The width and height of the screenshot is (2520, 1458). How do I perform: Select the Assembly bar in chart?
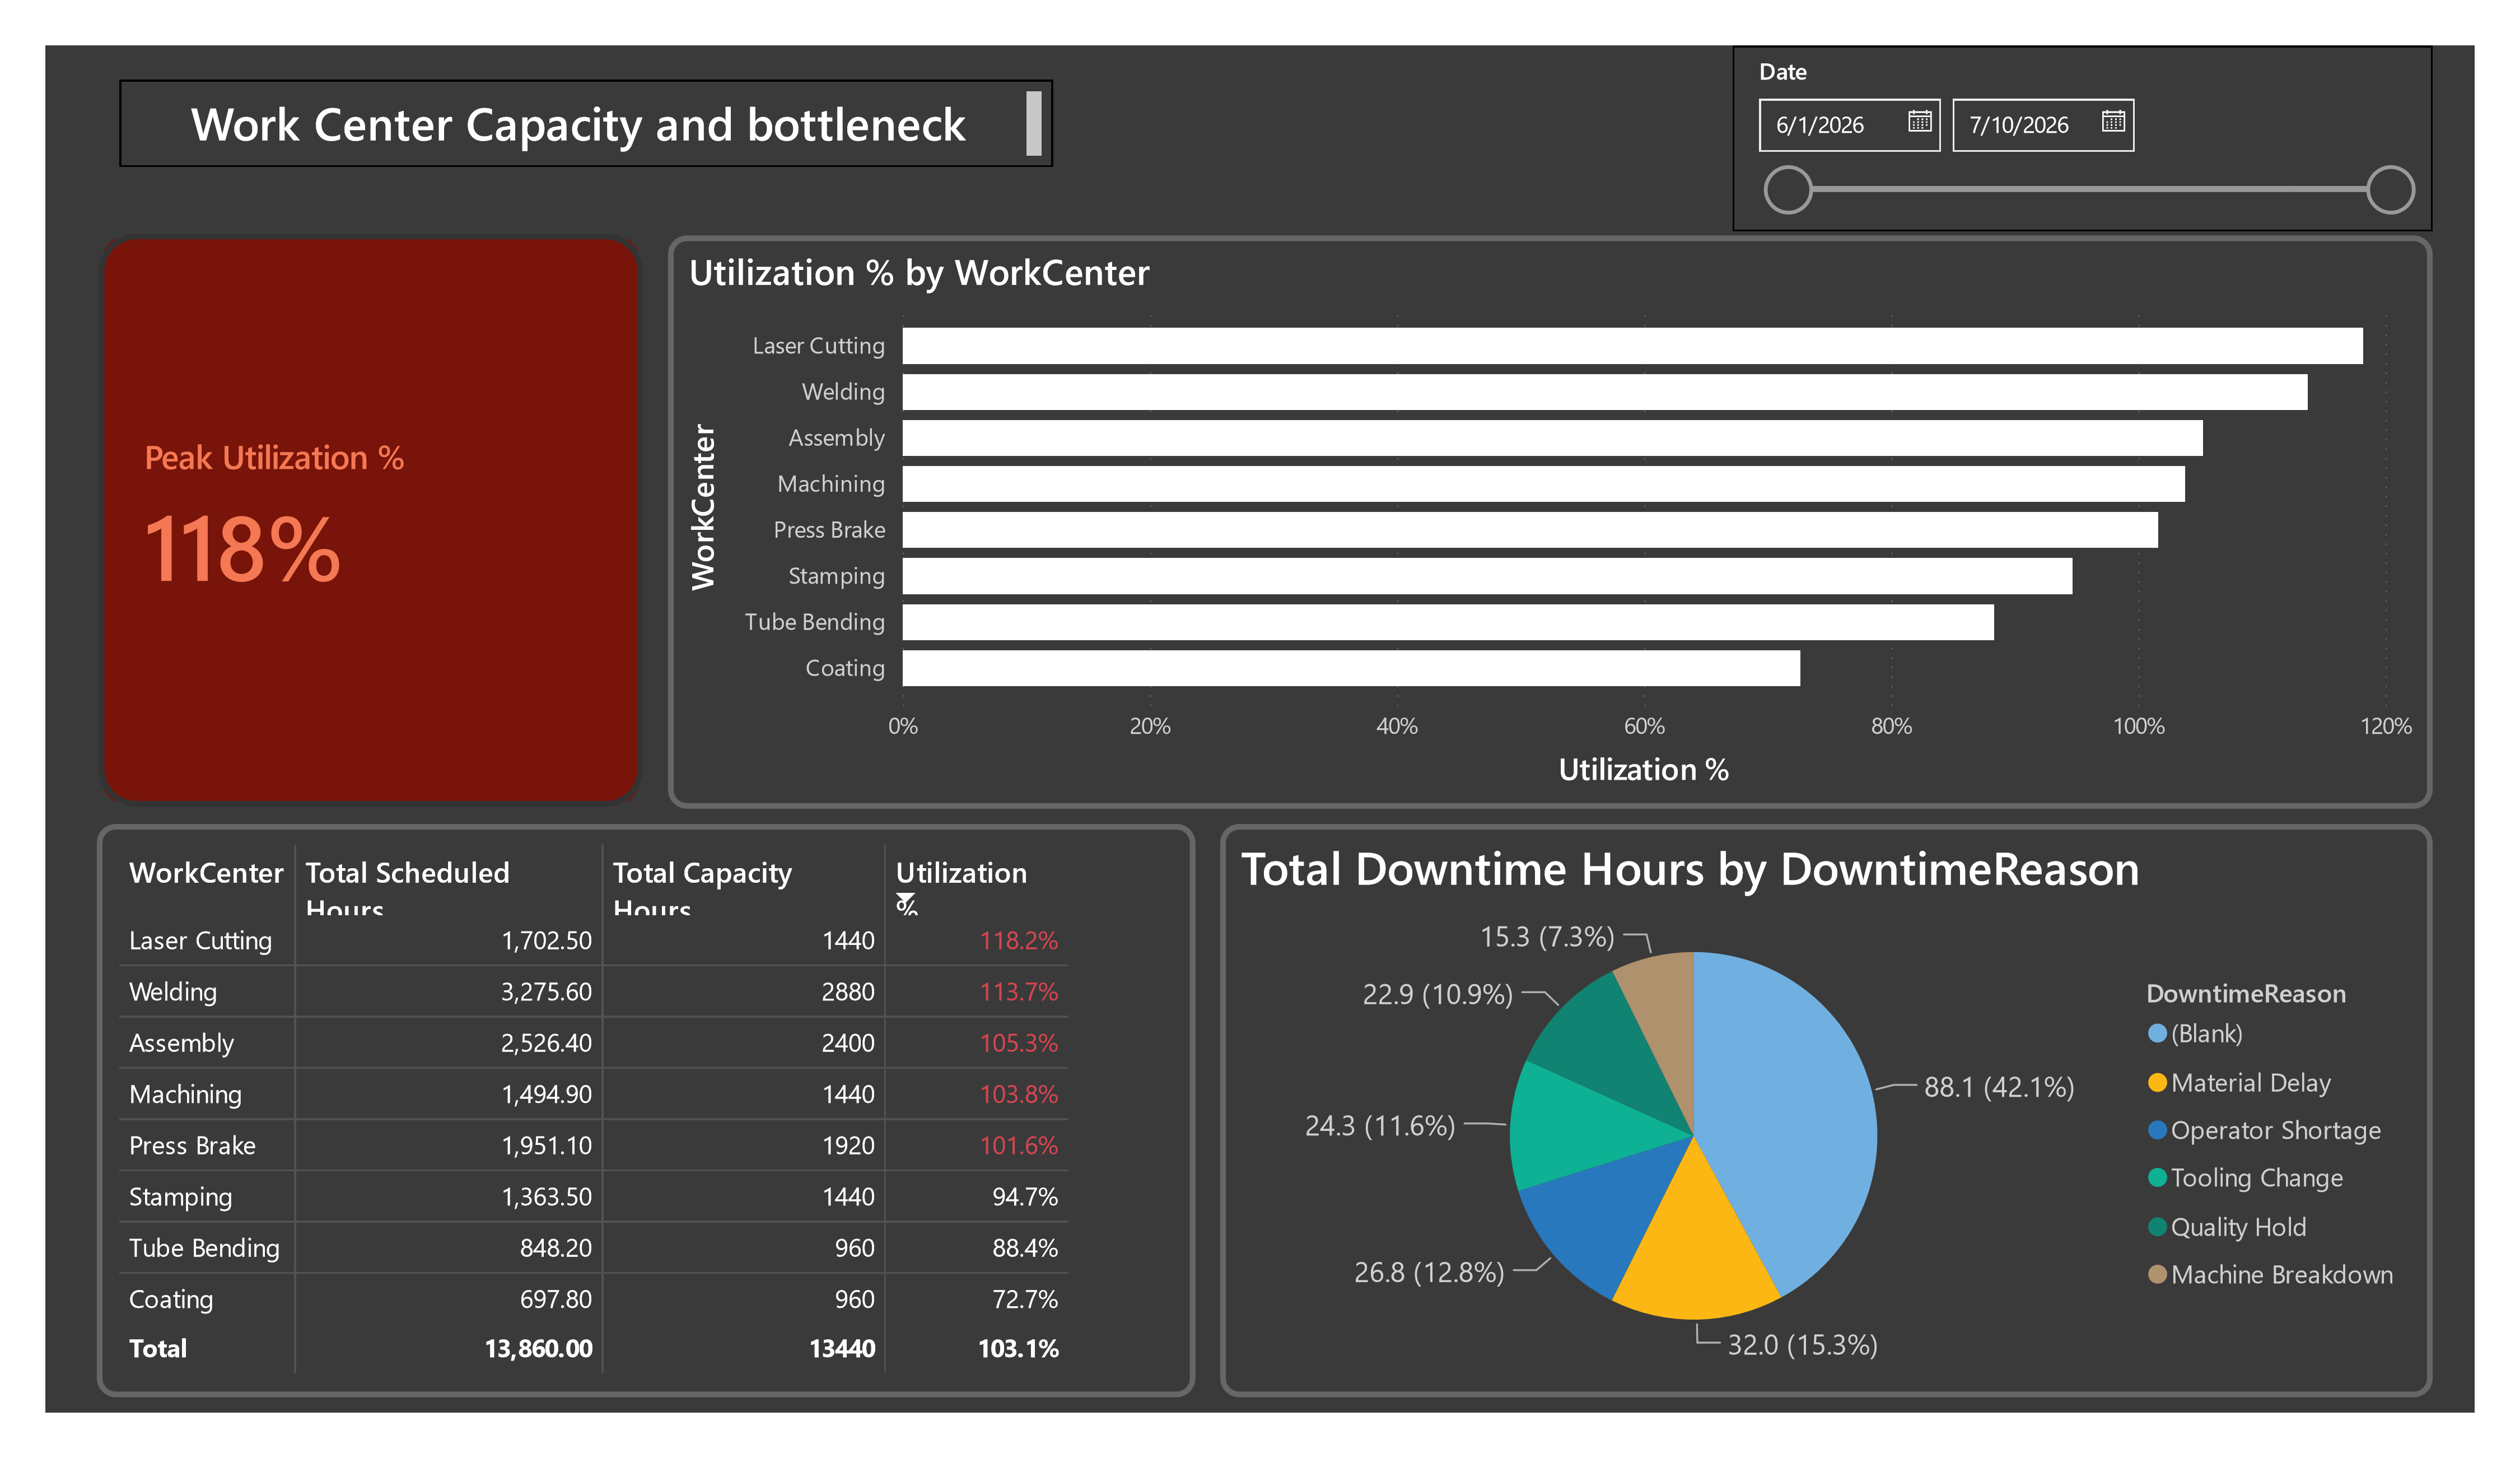(x=1552, y=438)
